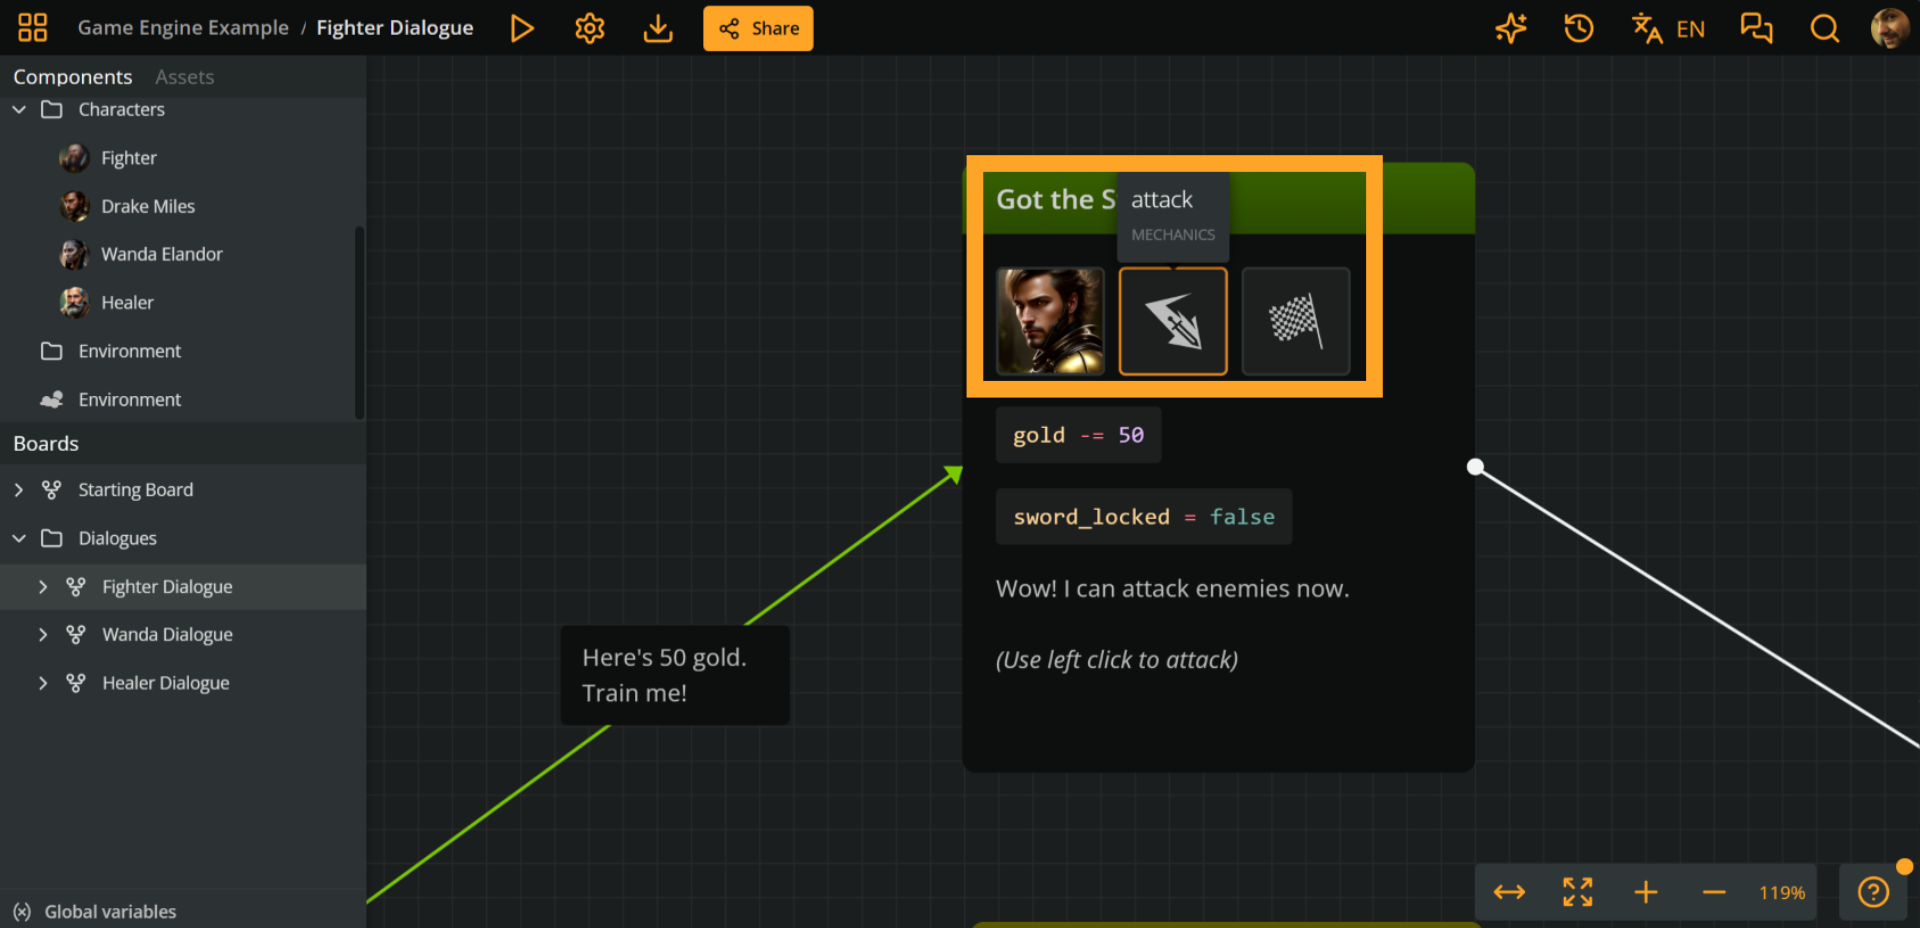This screenshot has height=928, width=1920.
Task: Open project settings gear icon
Action: [x=590, y=28]
